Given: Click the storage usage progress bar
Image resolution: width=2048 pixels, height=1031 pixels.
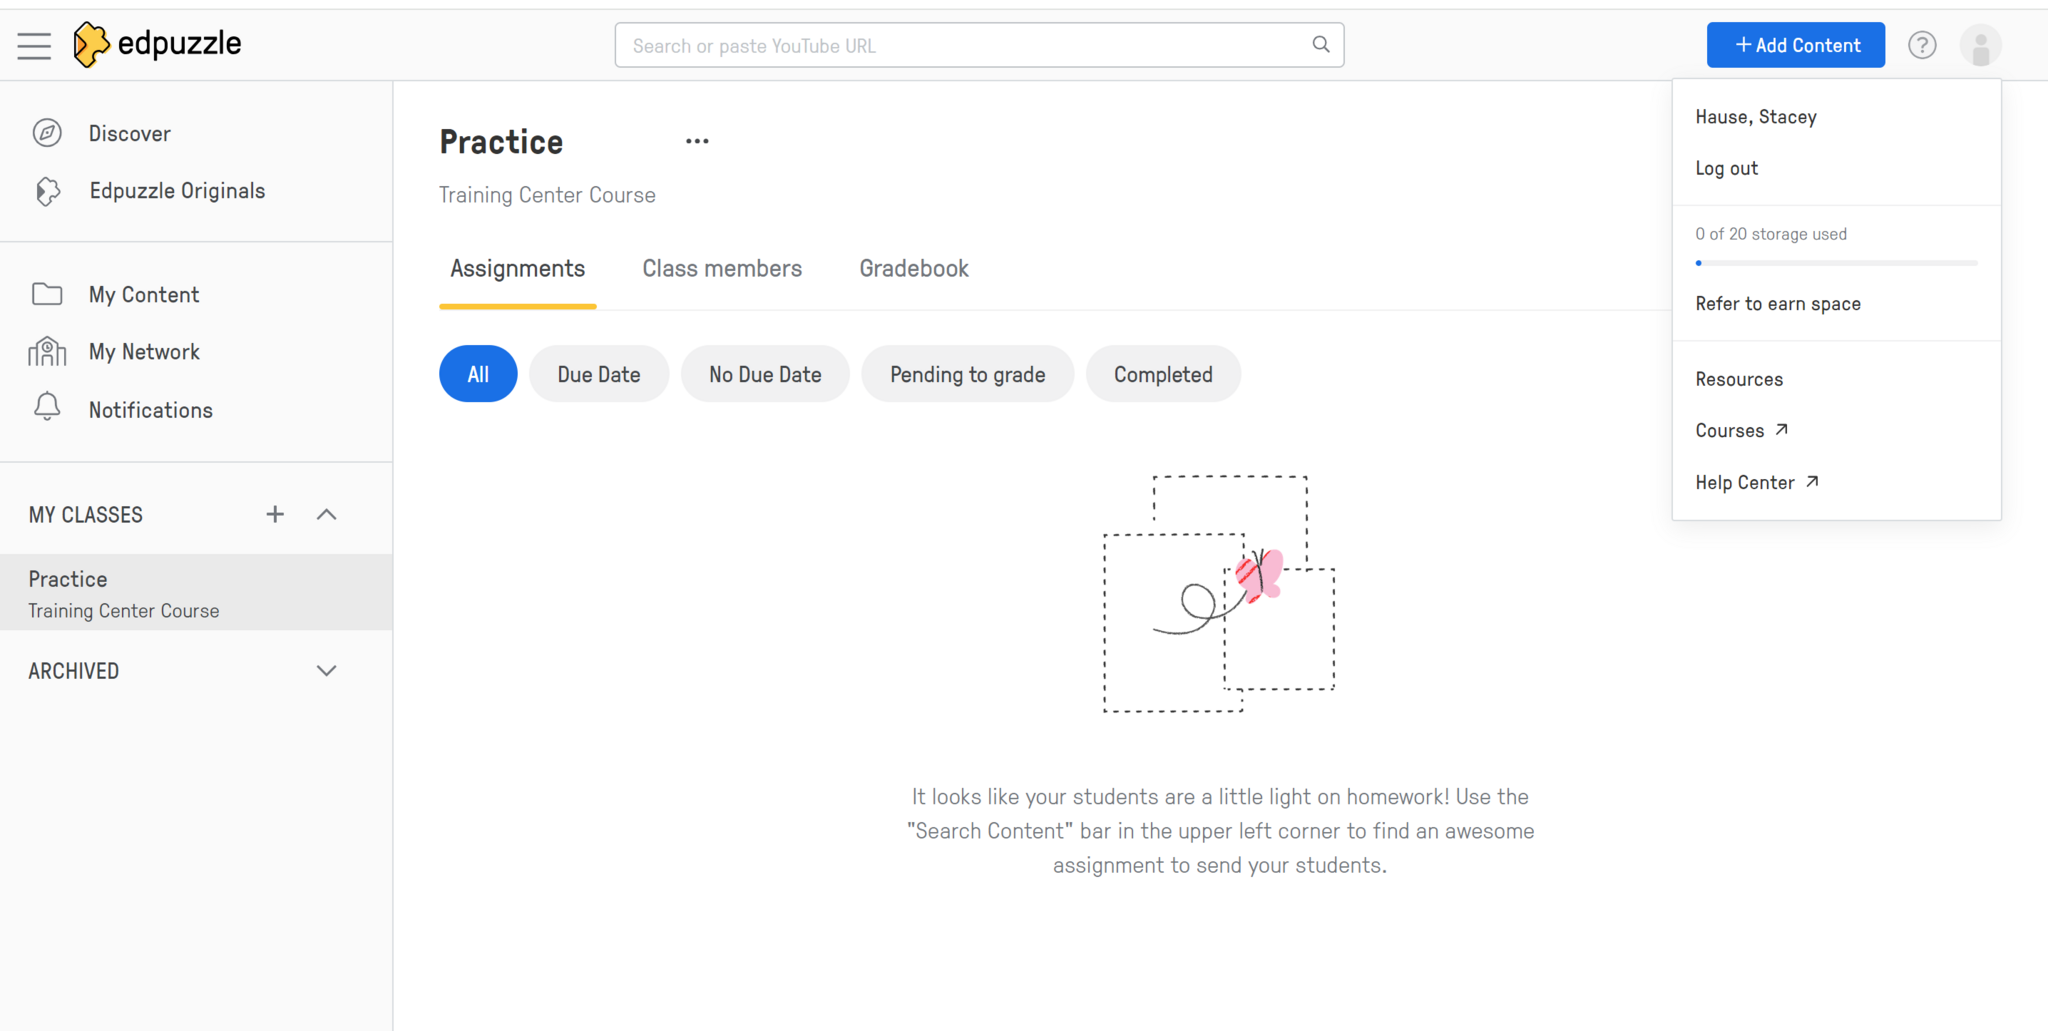Looking at the screenshot, I should (x=1836, y=263).
